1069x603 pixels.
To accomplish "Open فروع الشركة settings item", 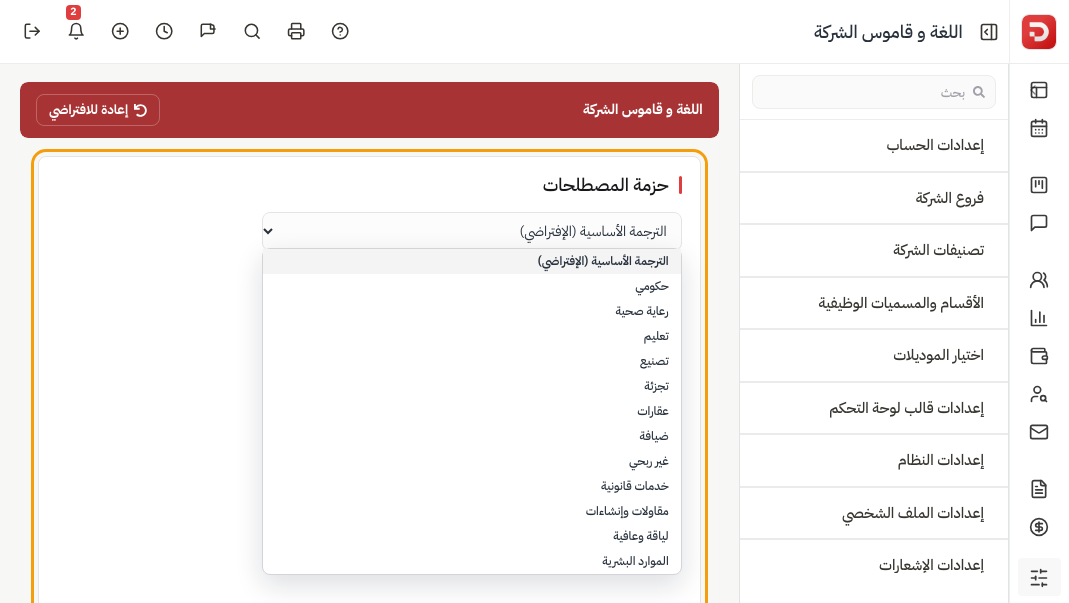I will click(x=874, y=198).
